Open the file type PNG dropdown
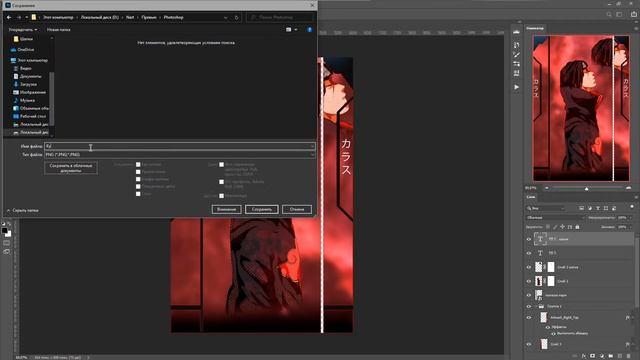This screenshot has width=640, height=360. [312, 155]
